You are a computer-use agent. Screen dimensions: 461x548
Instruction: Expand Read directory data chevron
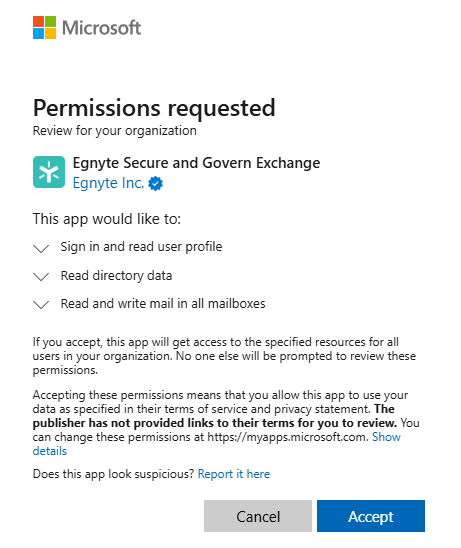click(41, 276)
